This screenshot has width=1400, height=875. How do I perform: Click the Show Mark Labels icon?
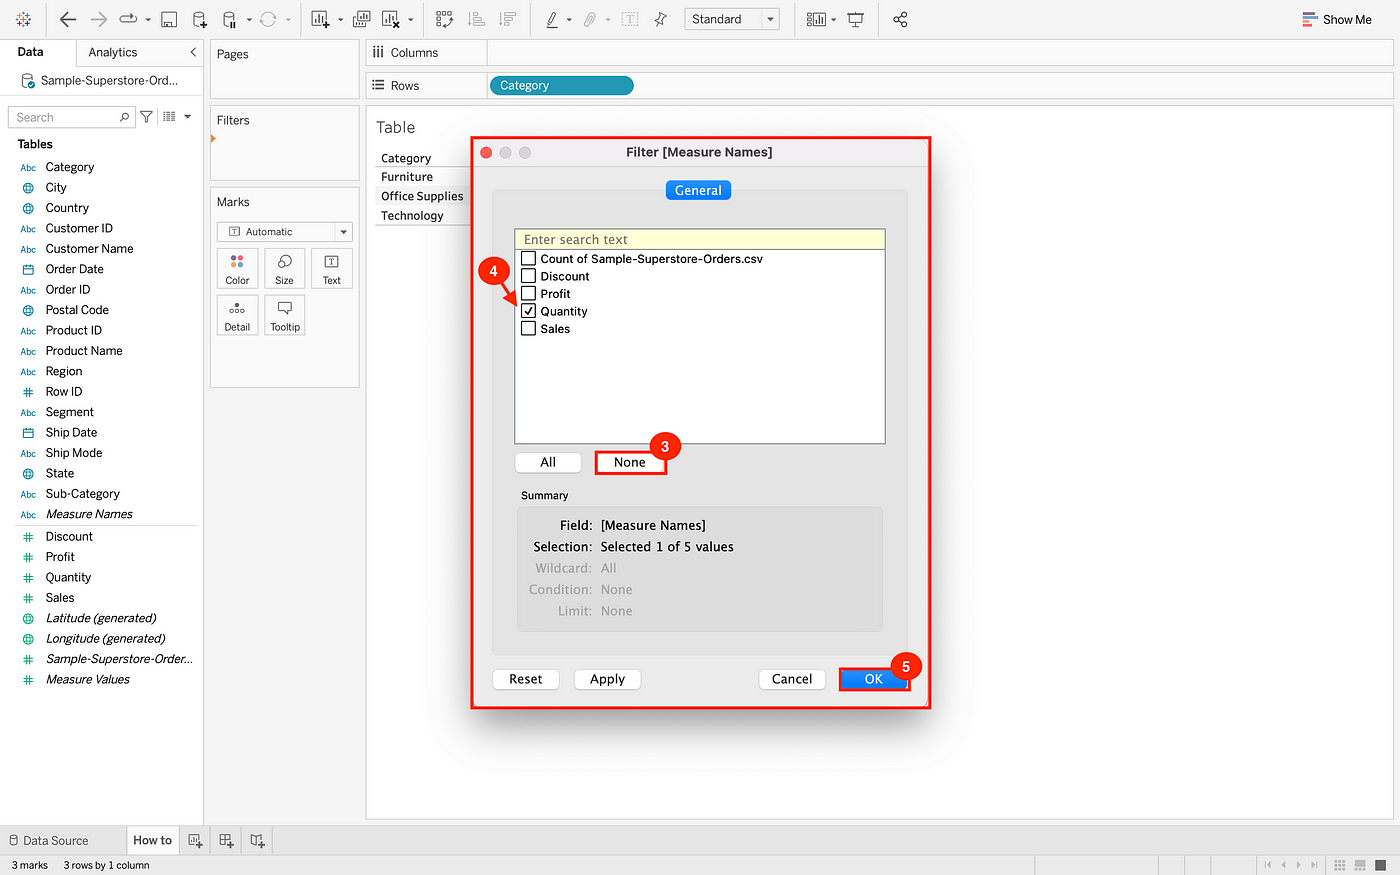pos(630,19)
